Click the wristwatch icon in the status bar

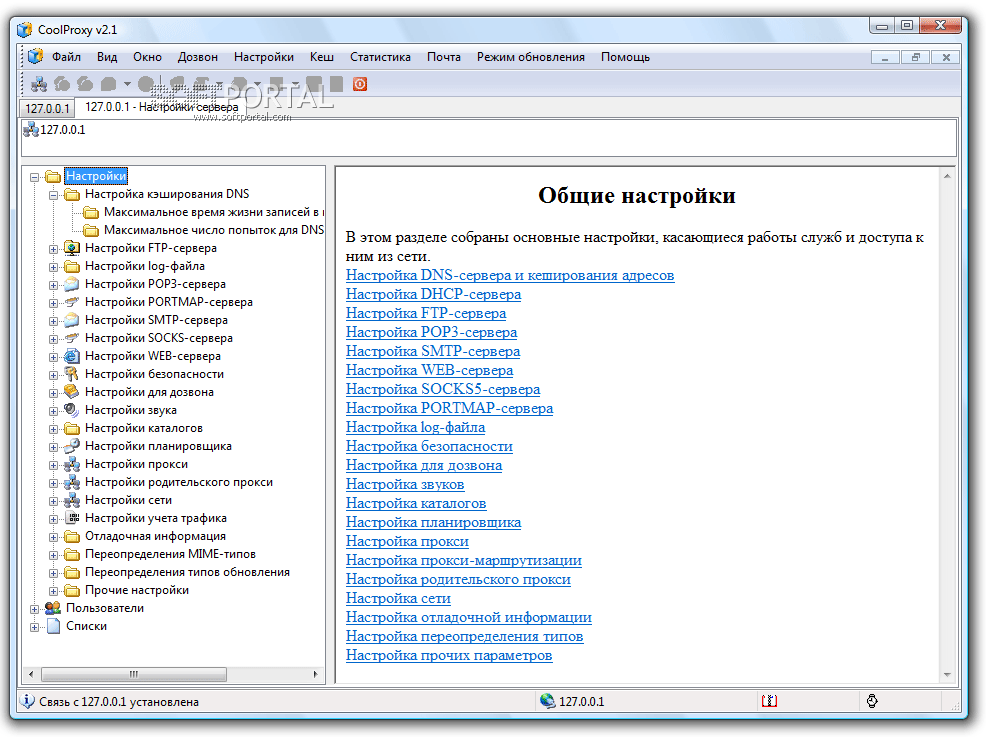872,701
